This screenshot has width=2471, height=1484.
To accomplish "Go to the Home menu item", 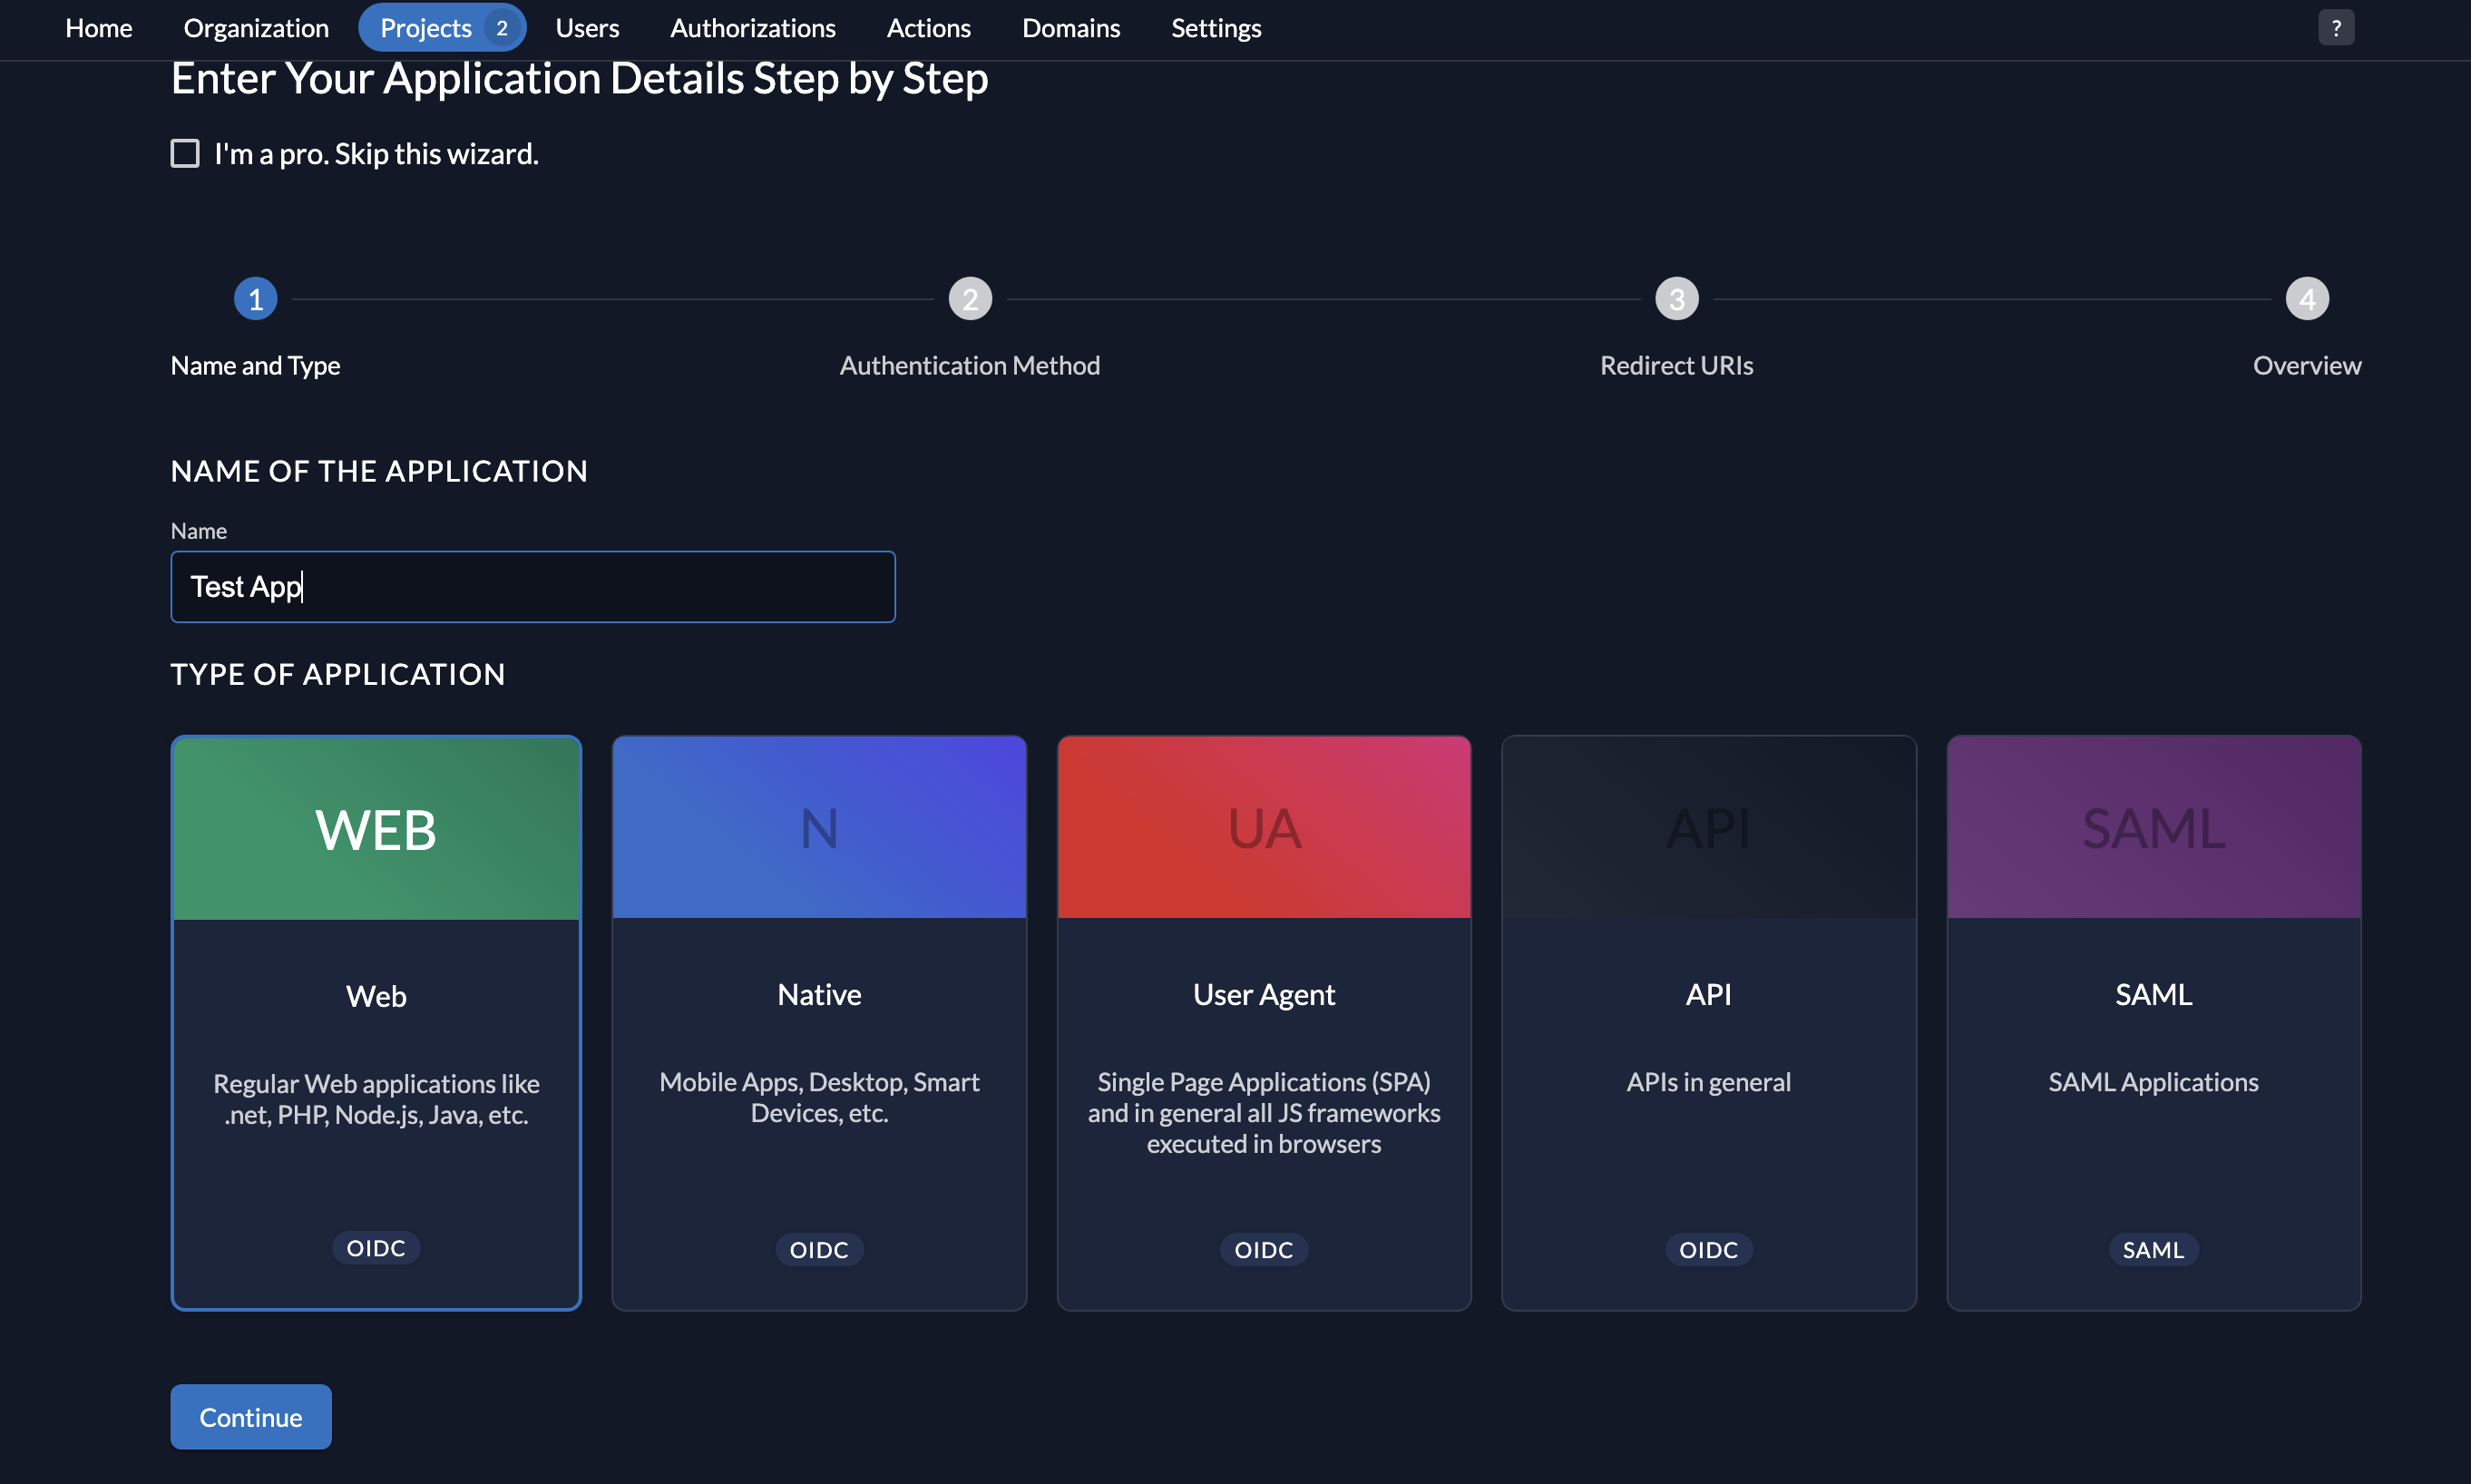I will click(x=98, y=27).
